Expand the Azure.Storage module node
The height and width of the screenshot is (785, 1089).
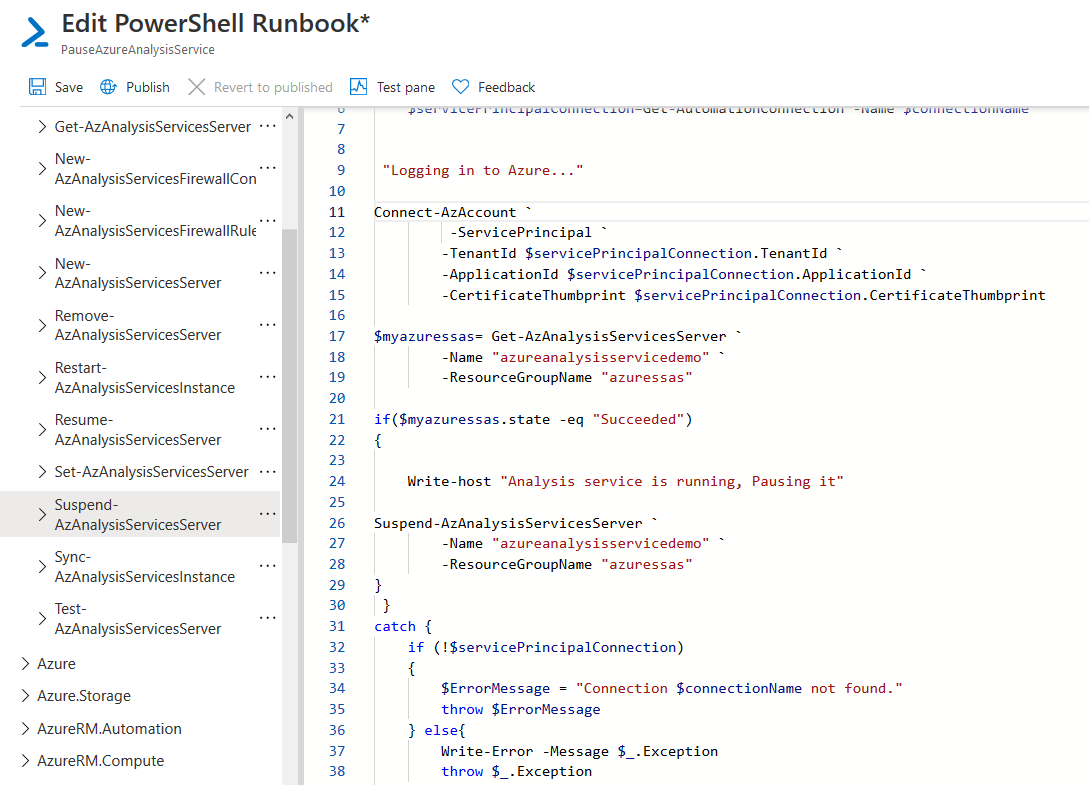26,695
